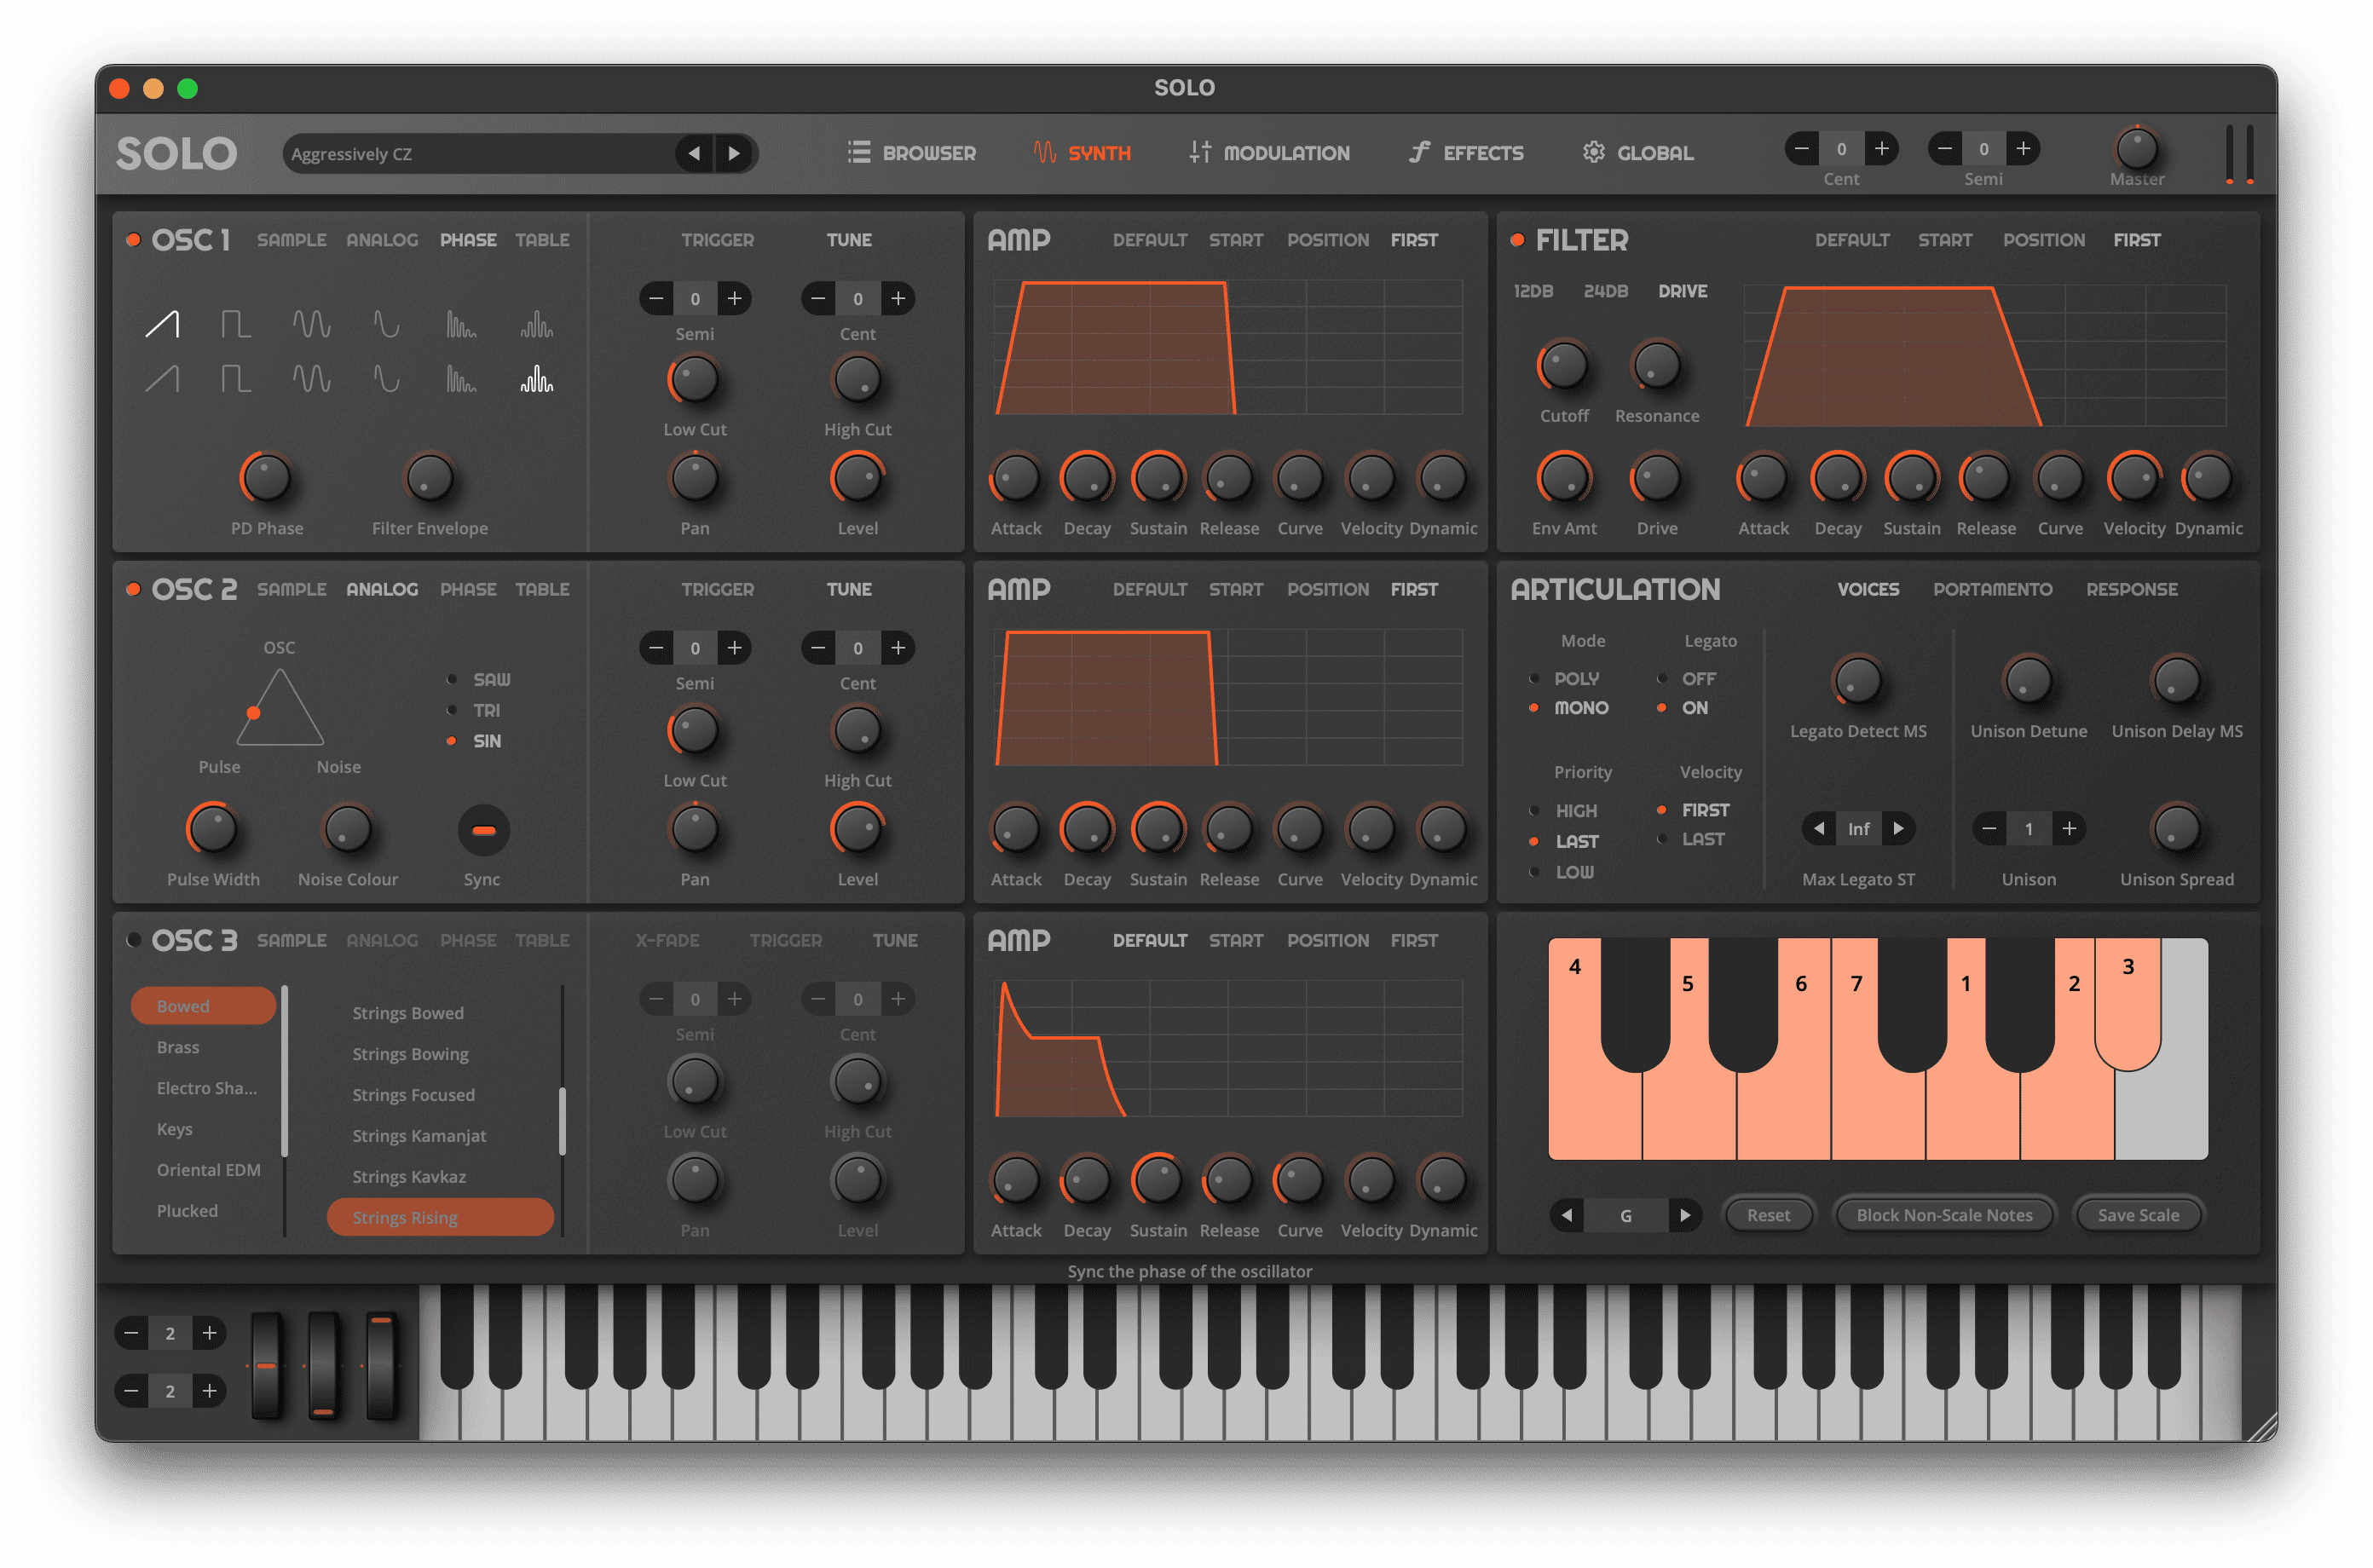Open the Portamento tab in Articulation

coord(1992,590)
